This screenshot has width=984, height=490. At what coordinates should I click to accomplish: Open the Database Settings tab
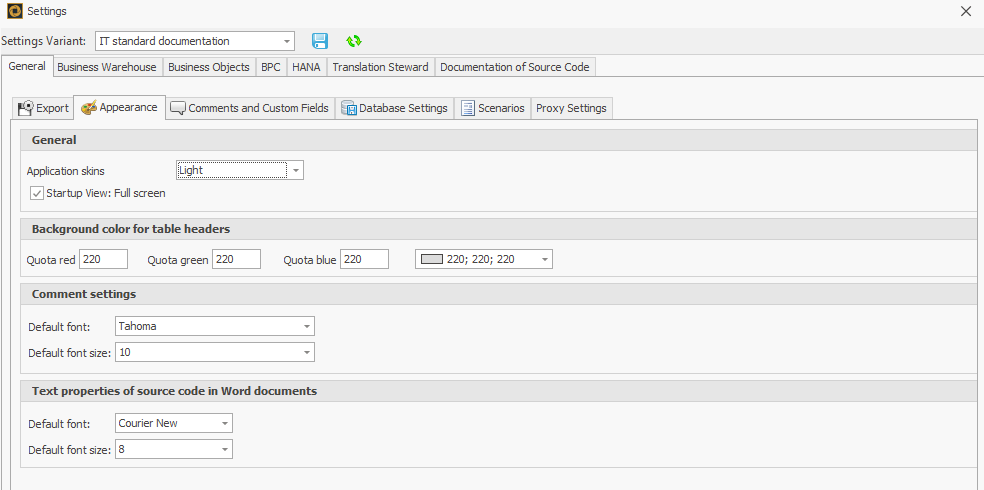pyautogui.click(x=394, y=108)
